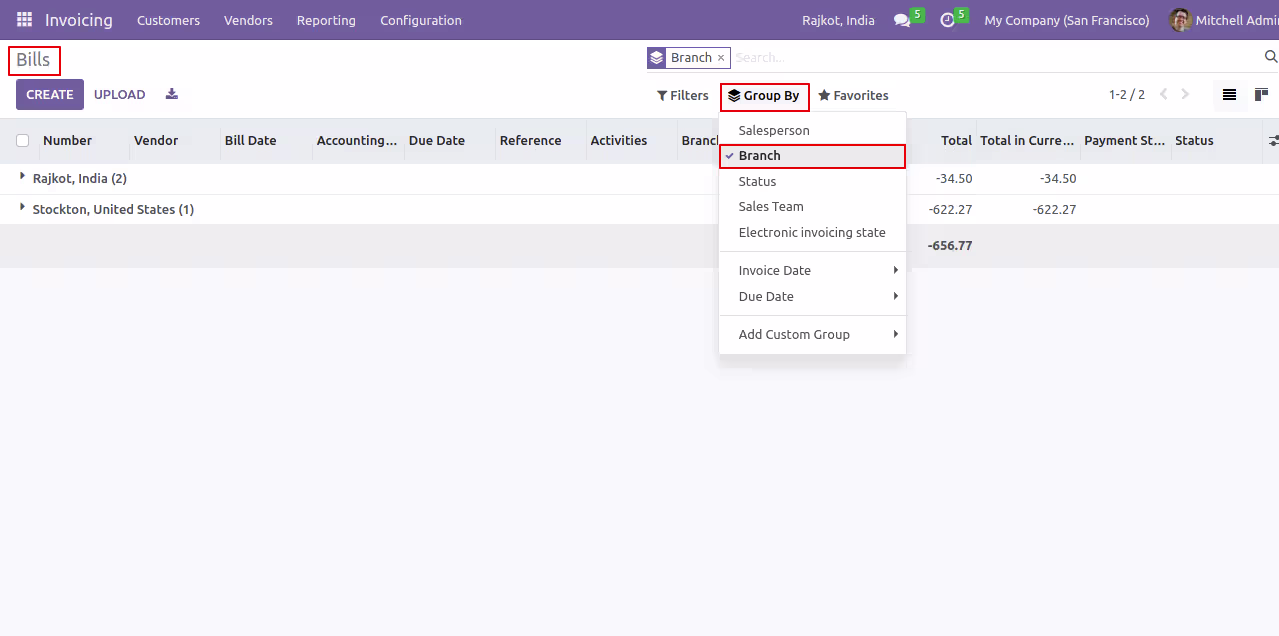Switch to kanban view icon
The width and height of the screenshot is (1279, 636).
coord(1262,95)
